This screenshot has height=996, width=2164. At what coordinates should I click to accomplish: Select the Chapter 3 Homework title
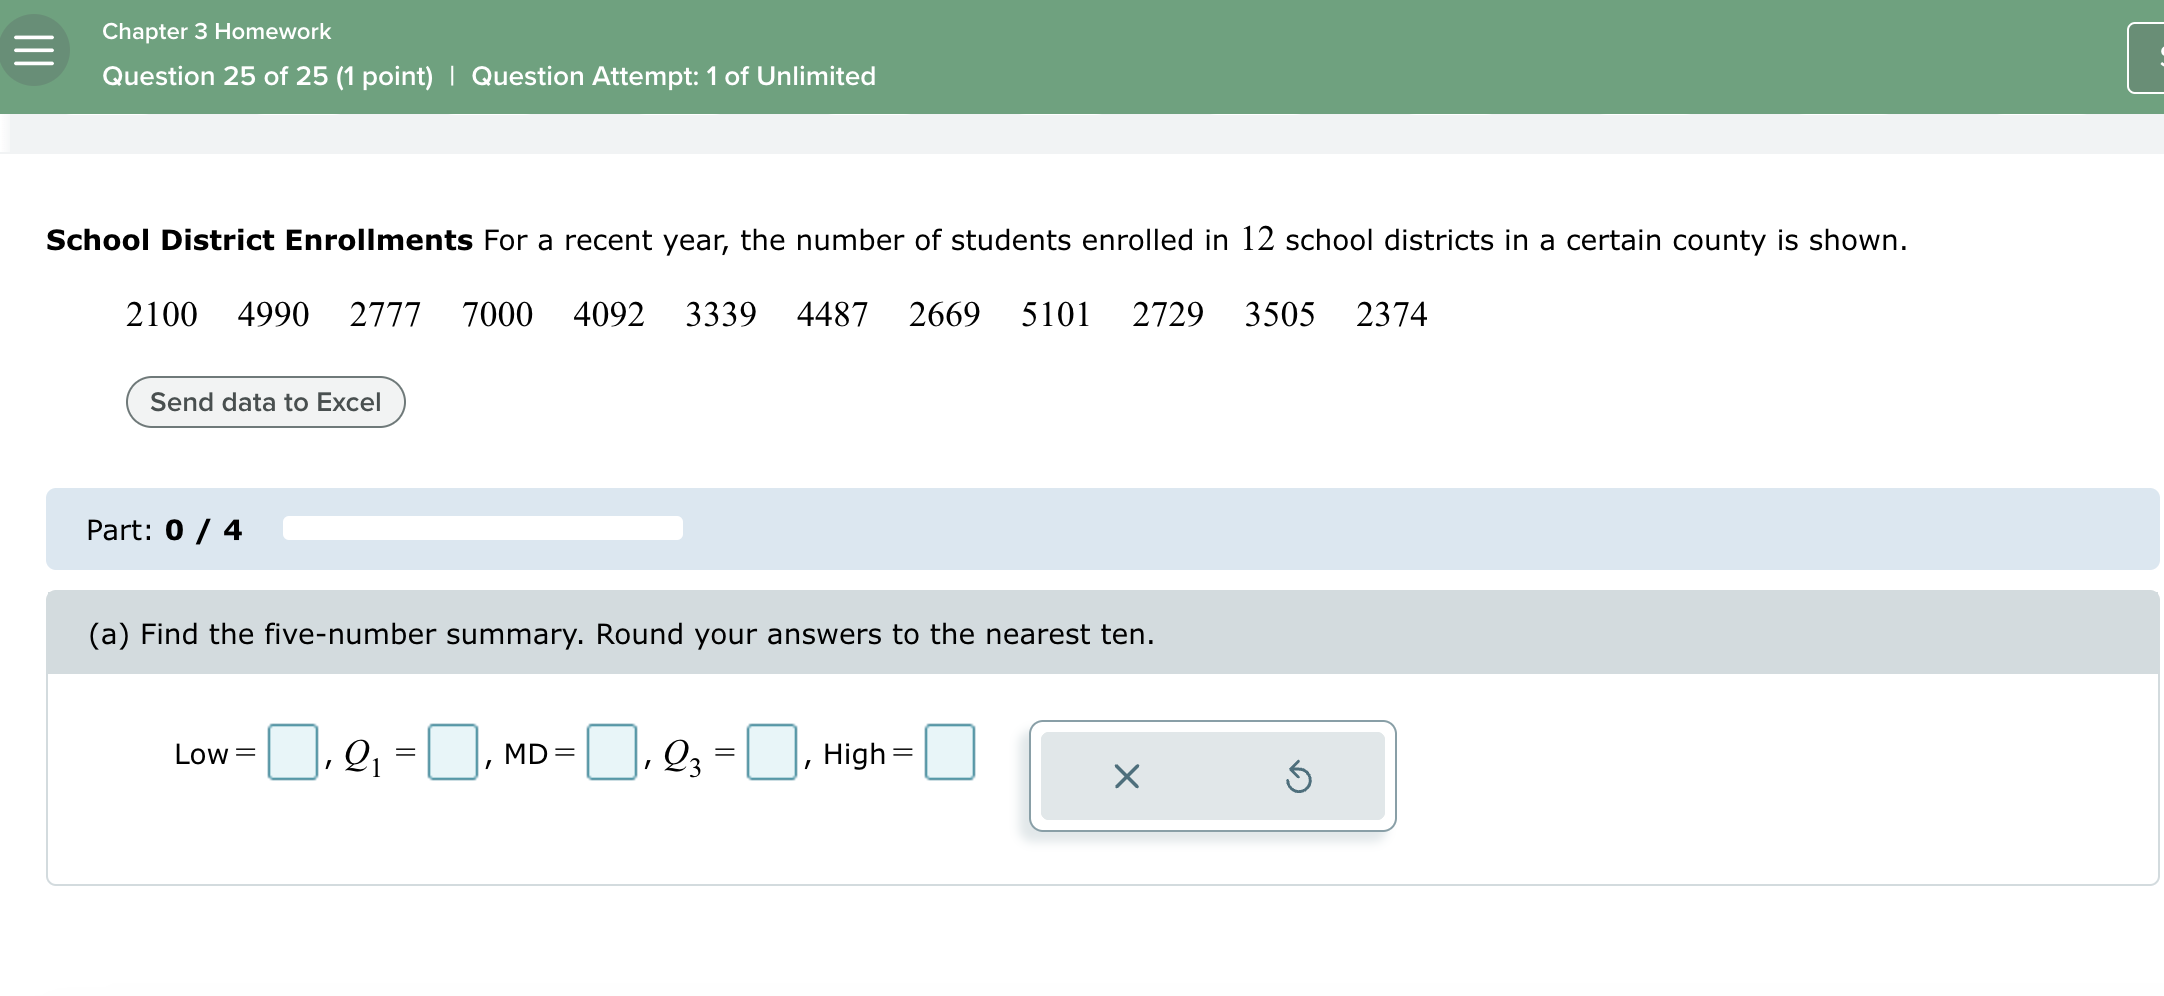(x=215, y=31)
